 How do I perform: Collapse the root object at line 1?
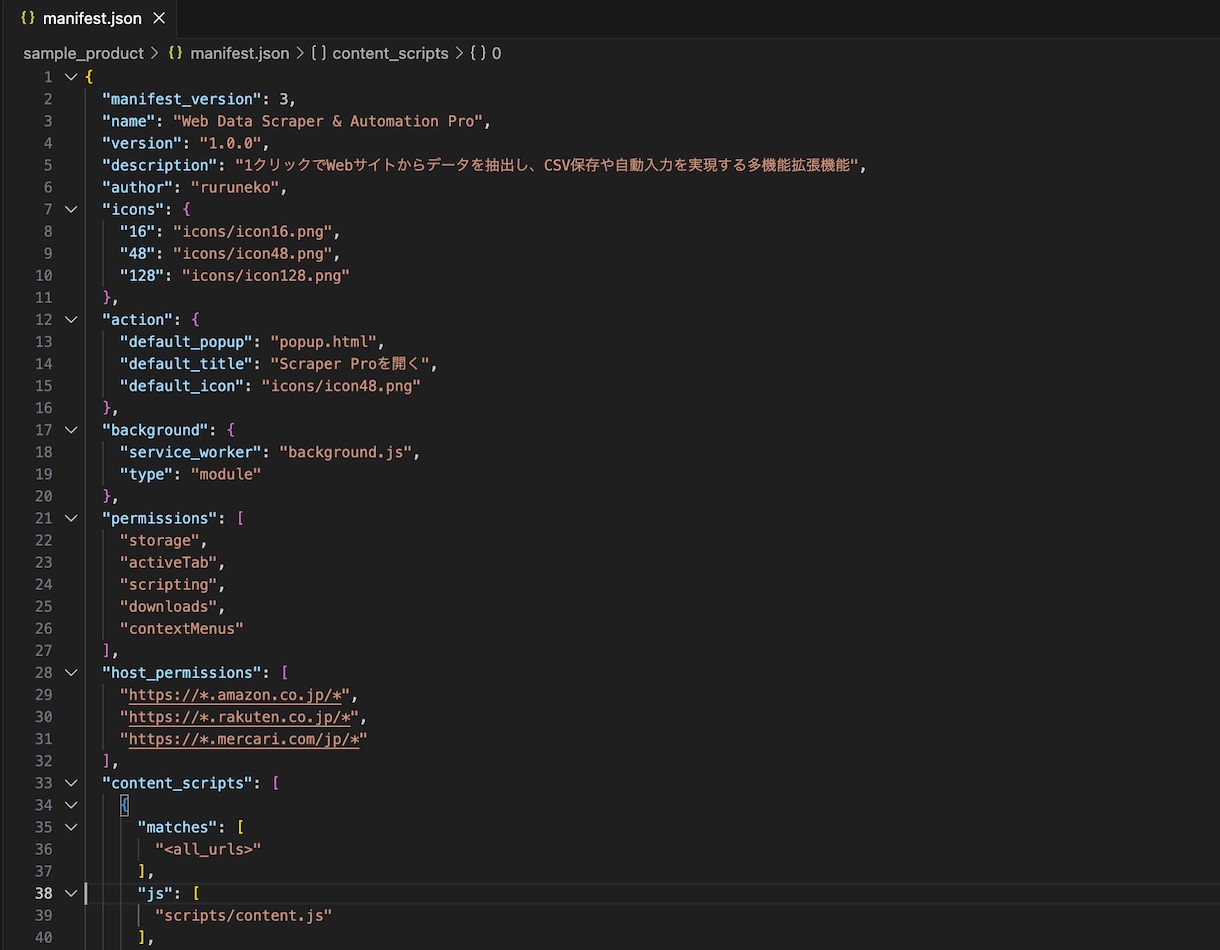tap(70, 77)
